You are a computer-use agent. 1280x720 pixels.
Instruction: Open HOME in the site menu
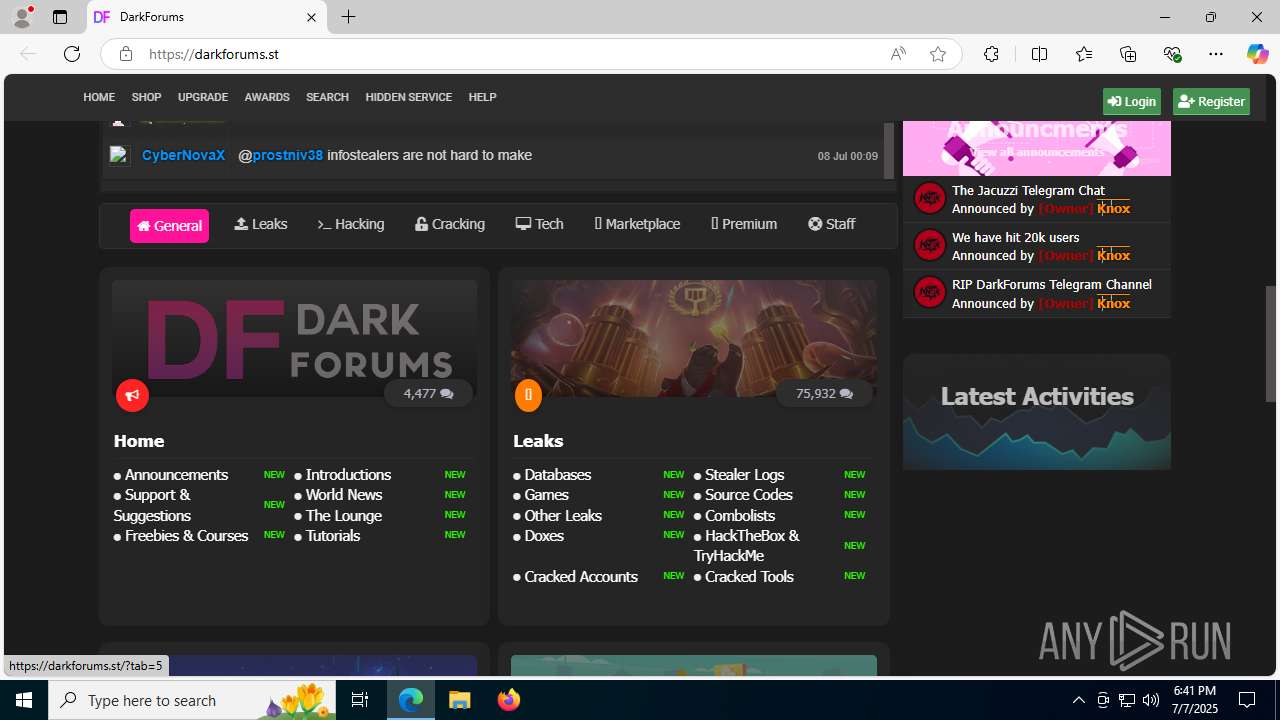coord(99,97)
